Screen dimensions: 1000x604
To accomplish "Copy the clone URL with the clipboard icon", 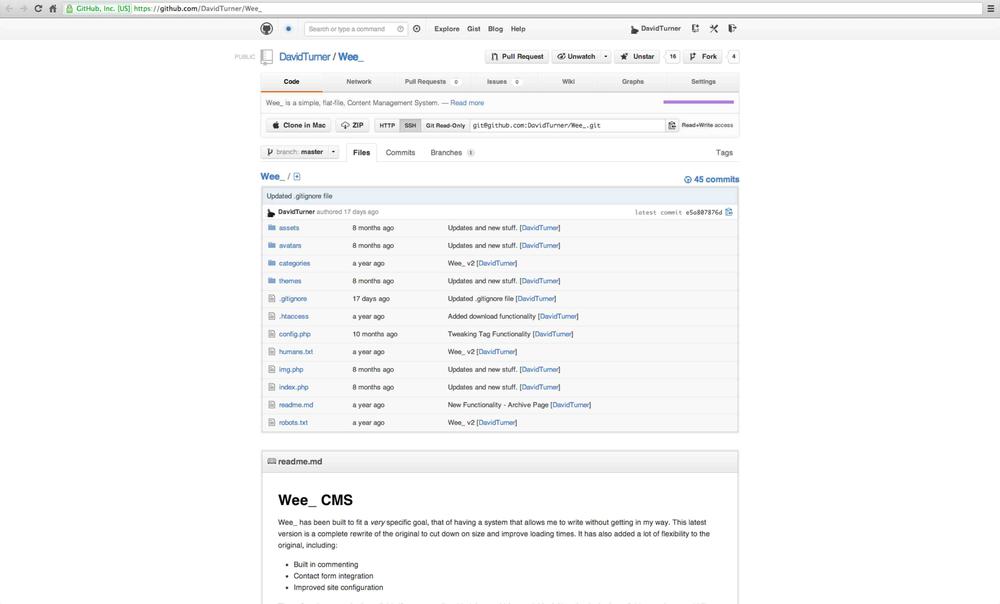I will pyautogui.click(x=672, y=126).
